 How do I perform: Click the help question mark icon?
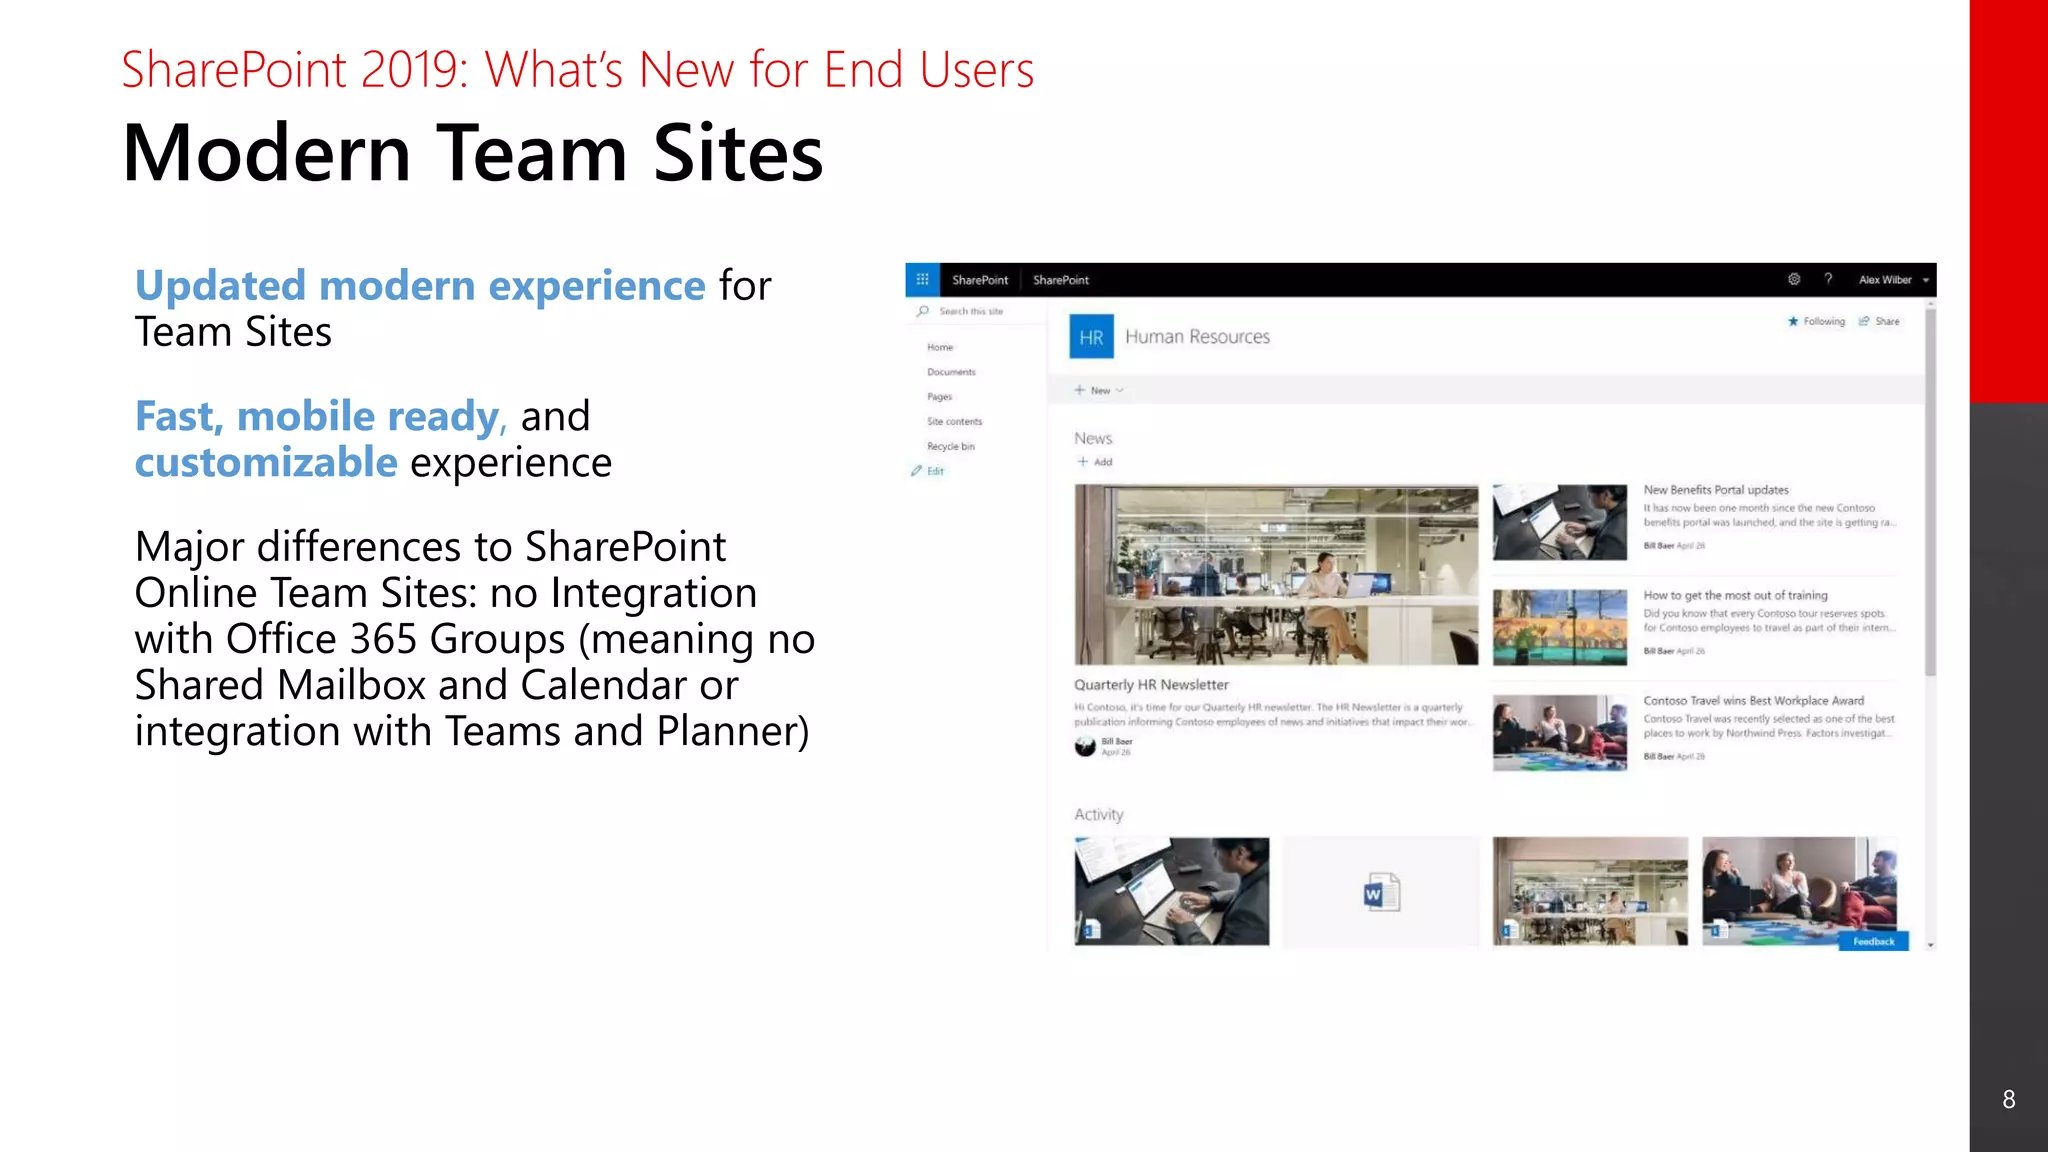[1828, 280]
